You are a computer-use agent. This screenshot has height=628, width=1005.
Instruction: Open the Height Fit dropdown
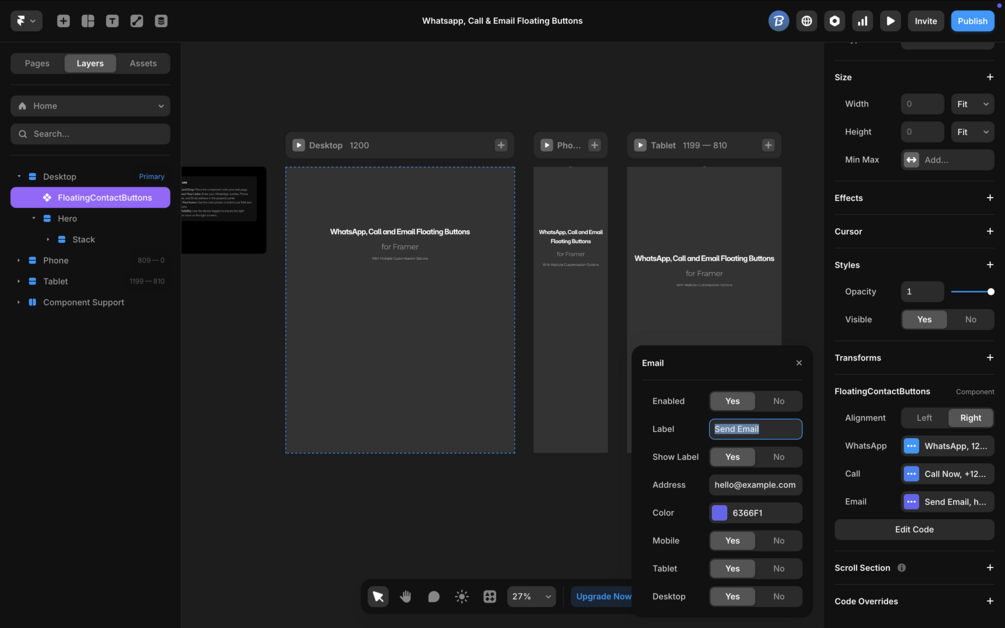pos(972,132)
